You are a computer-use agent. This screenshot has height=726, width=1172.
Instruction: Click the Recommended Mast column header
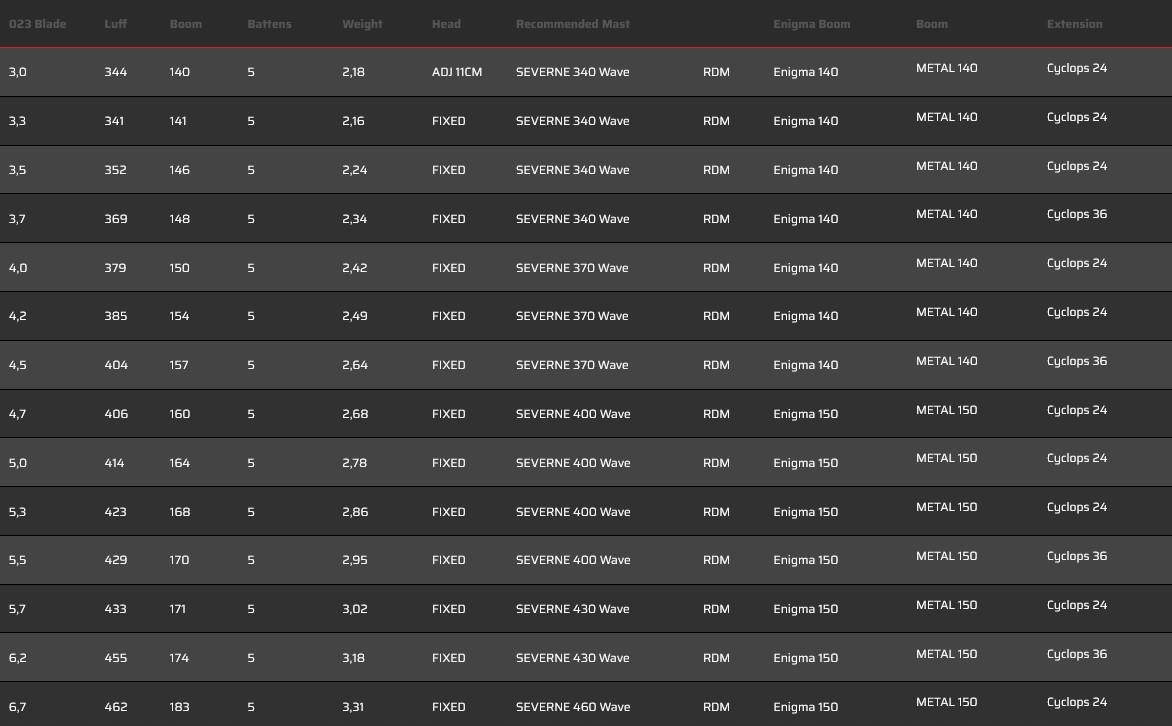(x=572, y=24)
